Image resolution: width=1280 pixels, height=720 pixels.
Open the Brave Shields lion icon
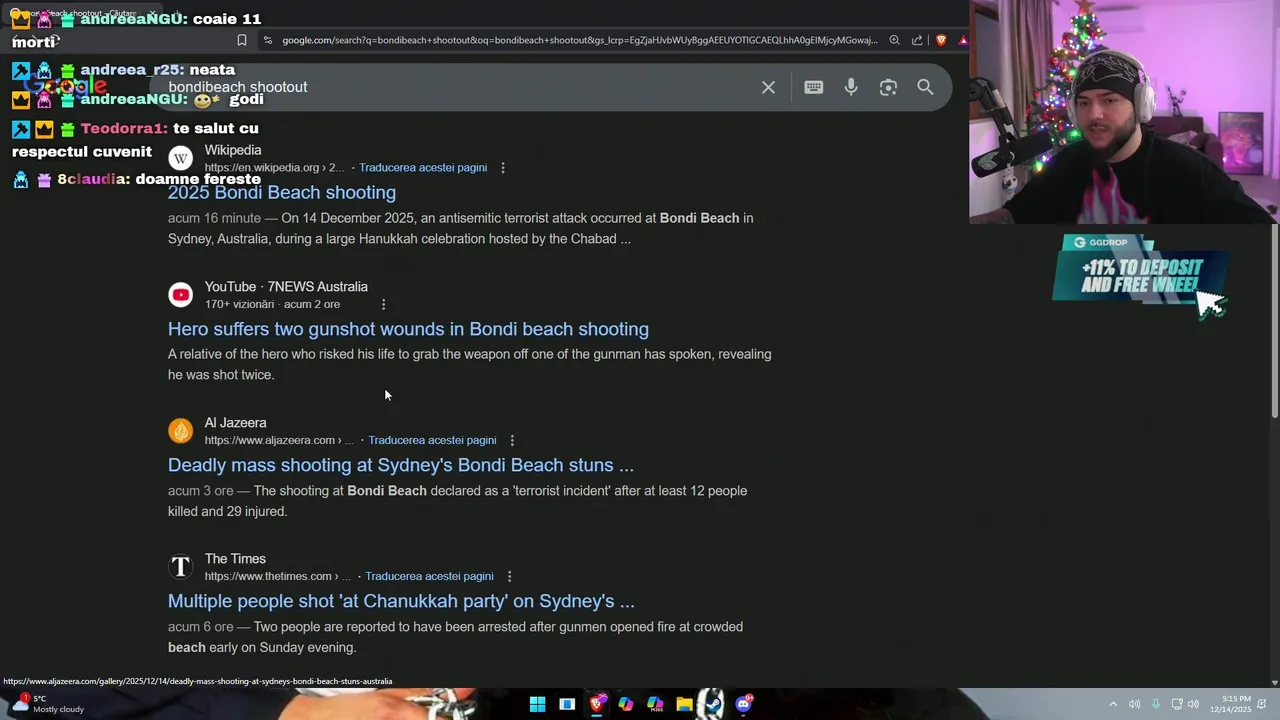pos(941,40)
